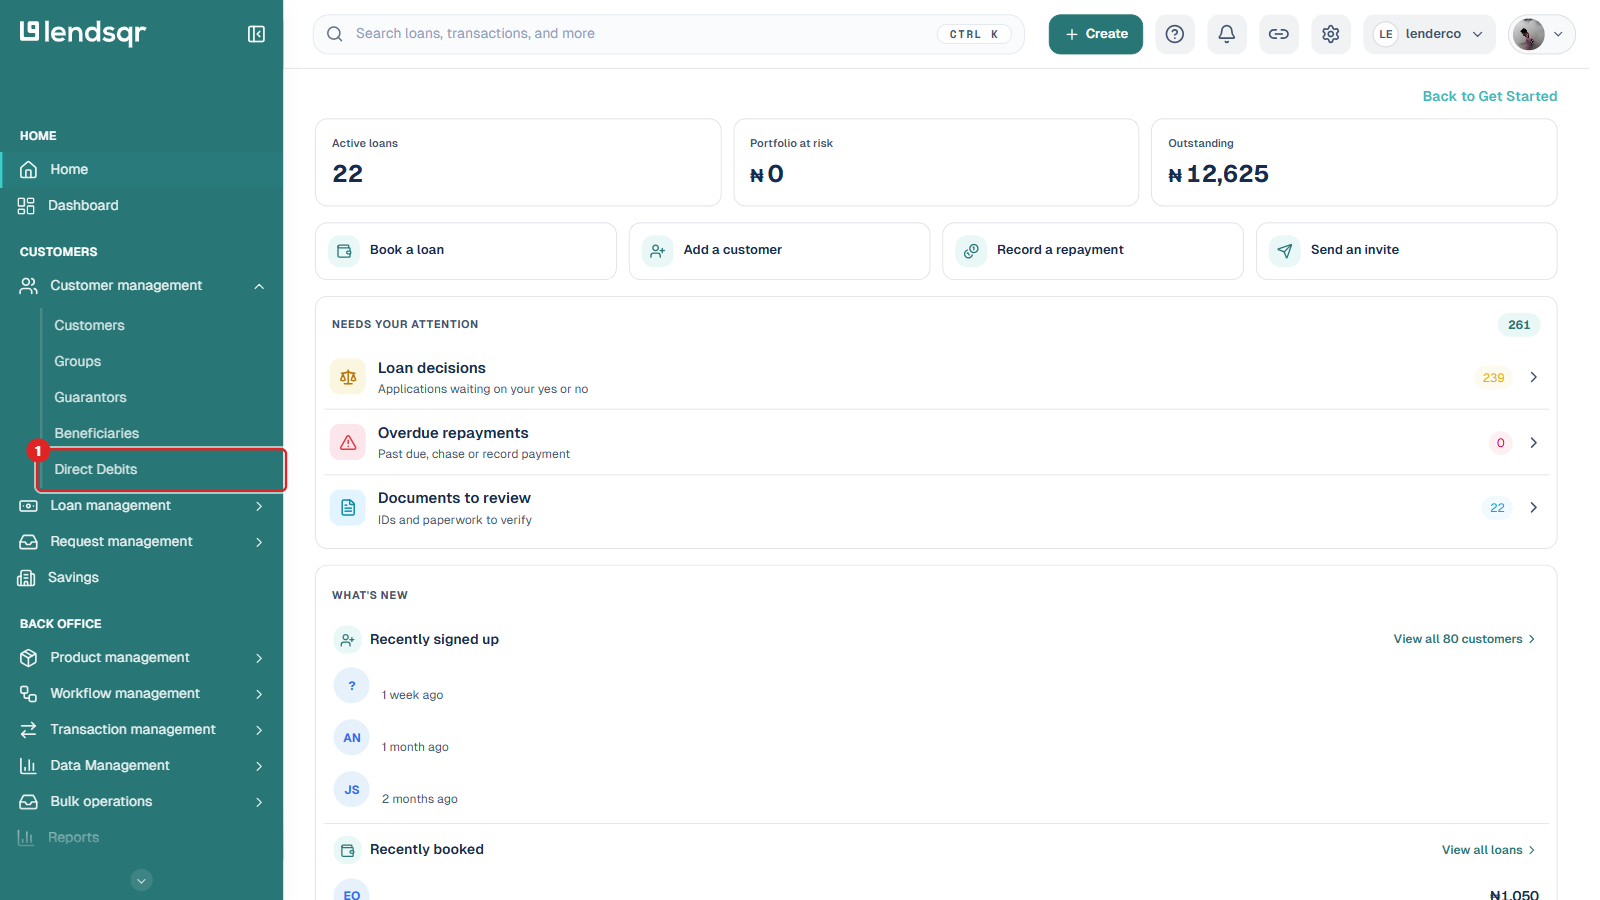Expand Loan management menu
This screenshot has width=1600, height=900.
[142, 506]
